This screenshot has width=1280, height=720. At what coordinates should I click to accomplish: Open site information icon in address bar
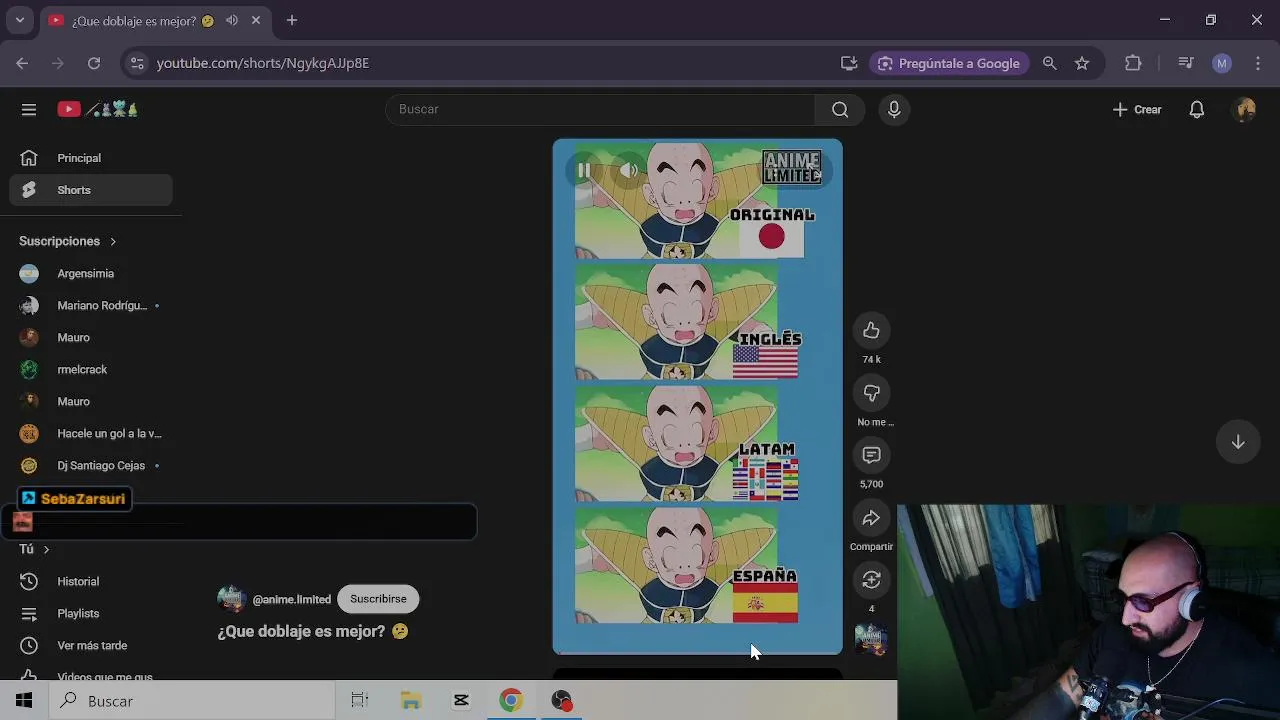coord(137,63)
